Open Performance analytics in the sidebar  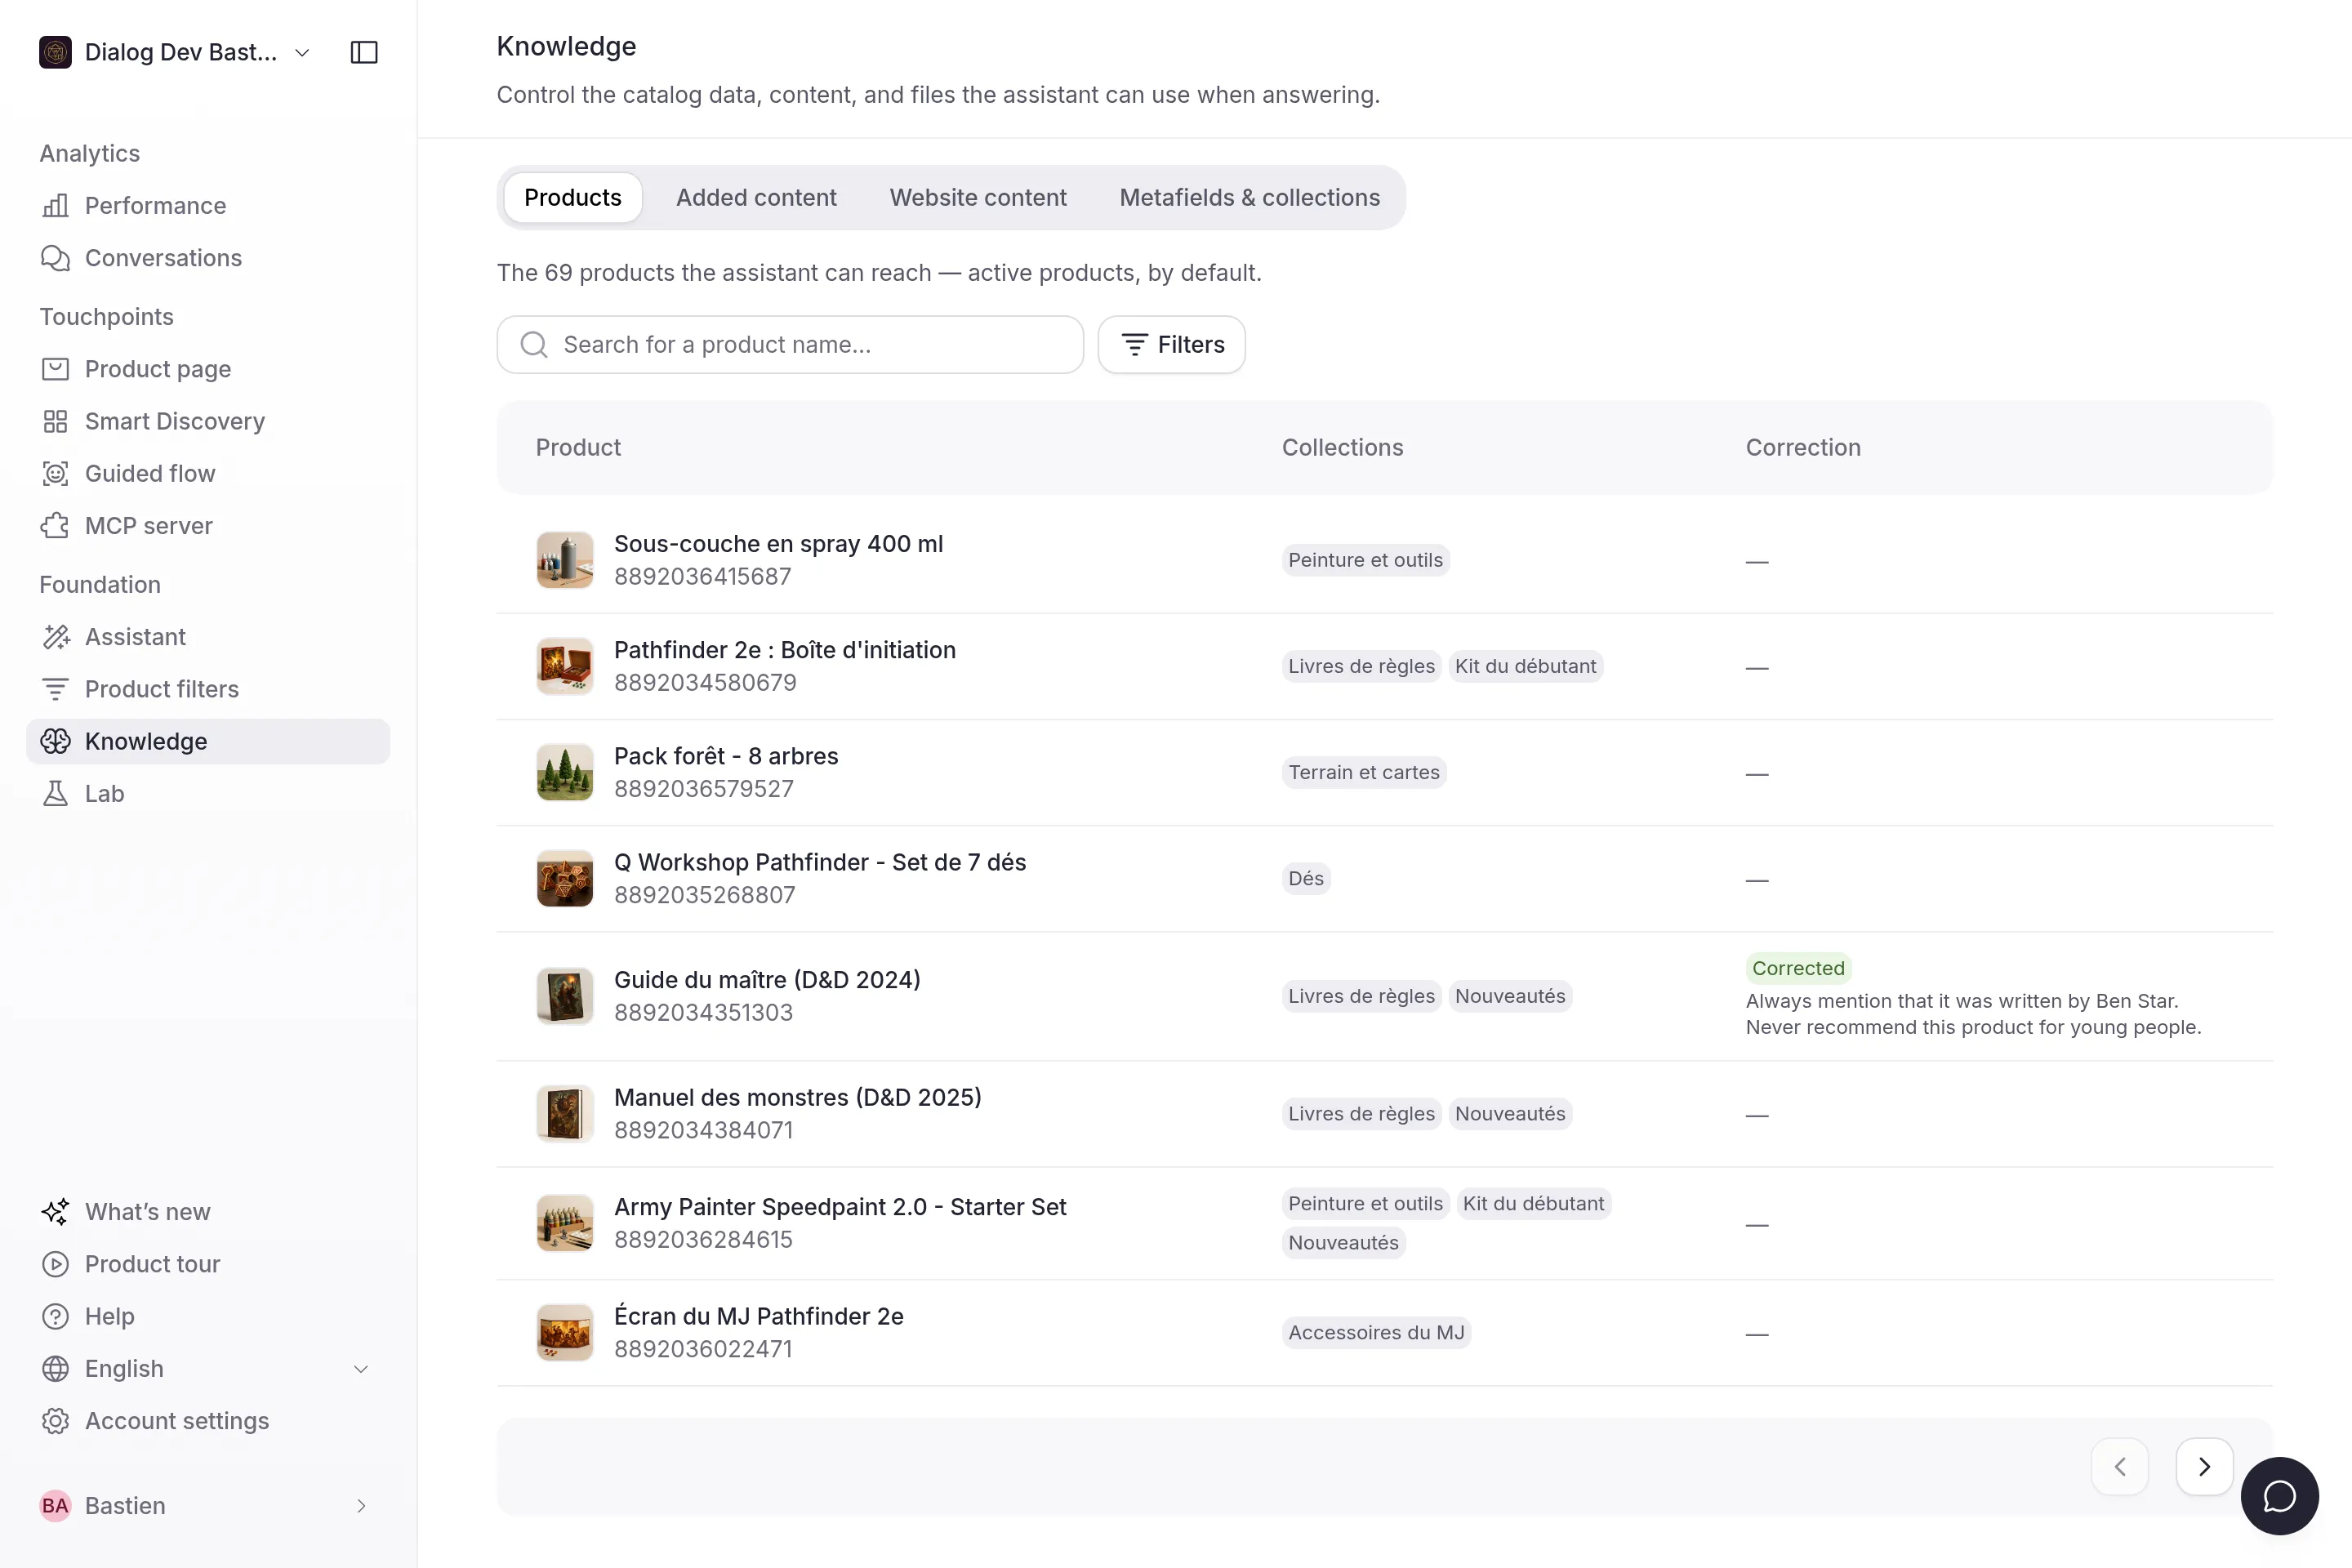[x=208, y=205]
